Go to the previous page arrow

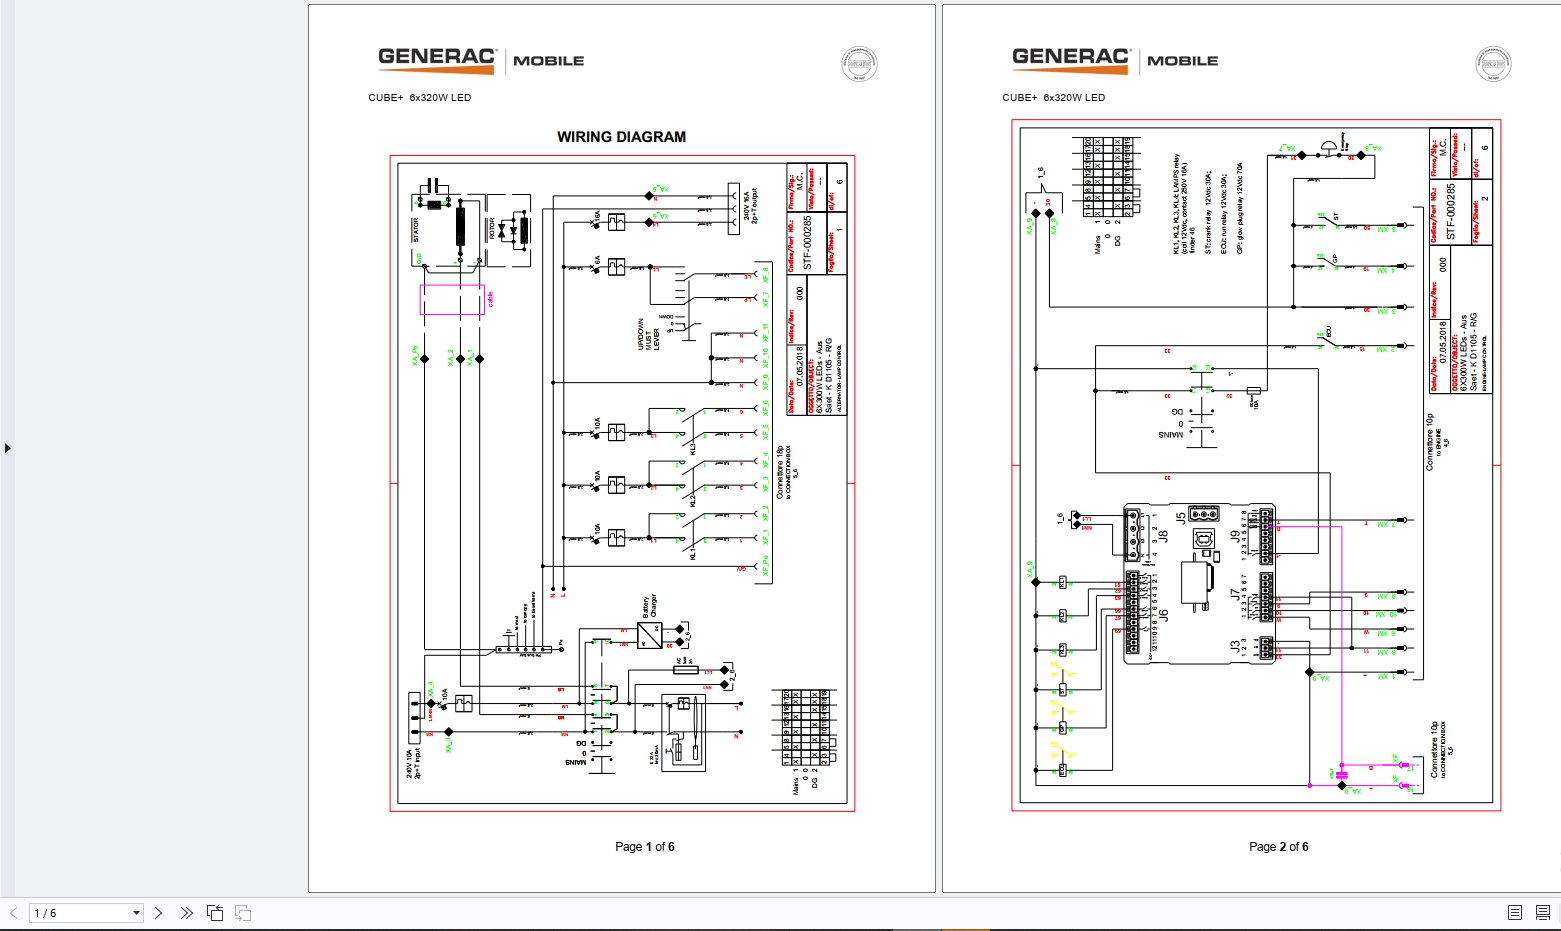[x=14, y=913]
